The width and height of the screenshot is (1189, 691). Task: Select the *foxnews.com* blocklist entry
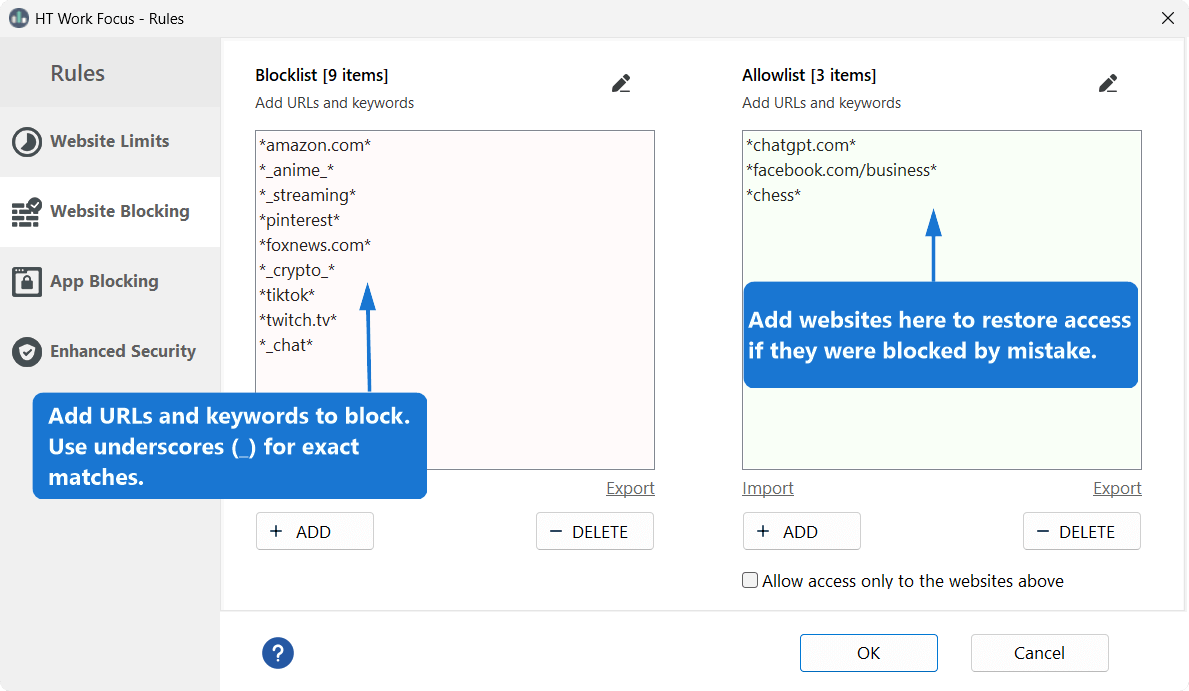point(315,245)
